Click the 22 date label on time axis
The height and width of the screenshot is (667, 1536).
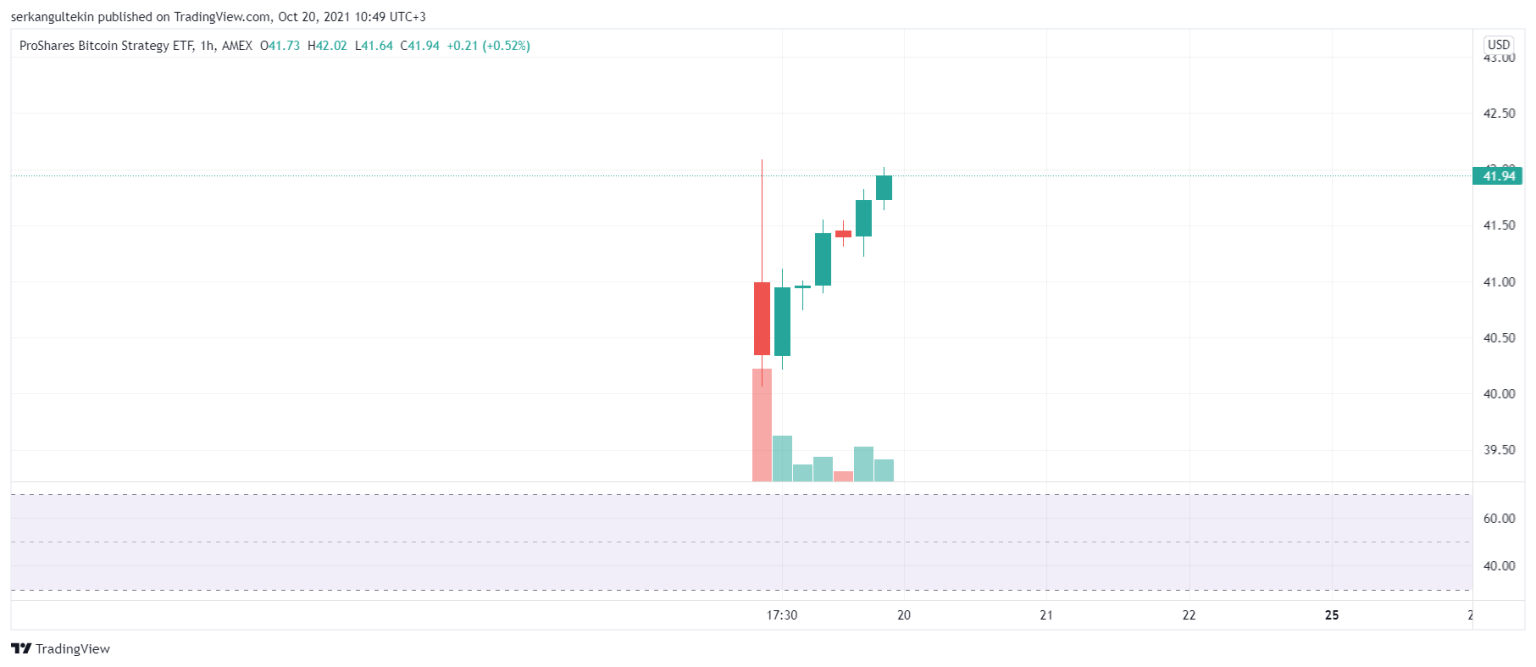pos(1189,615)
